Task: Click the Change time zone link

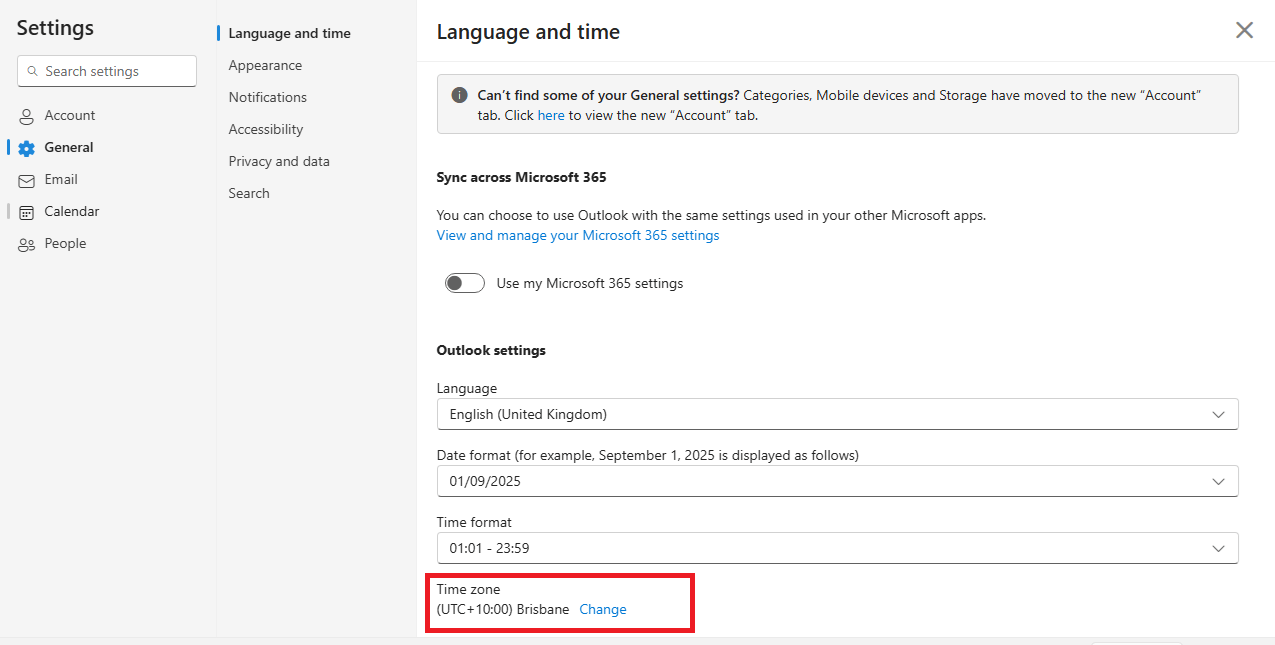Action: 603,609
